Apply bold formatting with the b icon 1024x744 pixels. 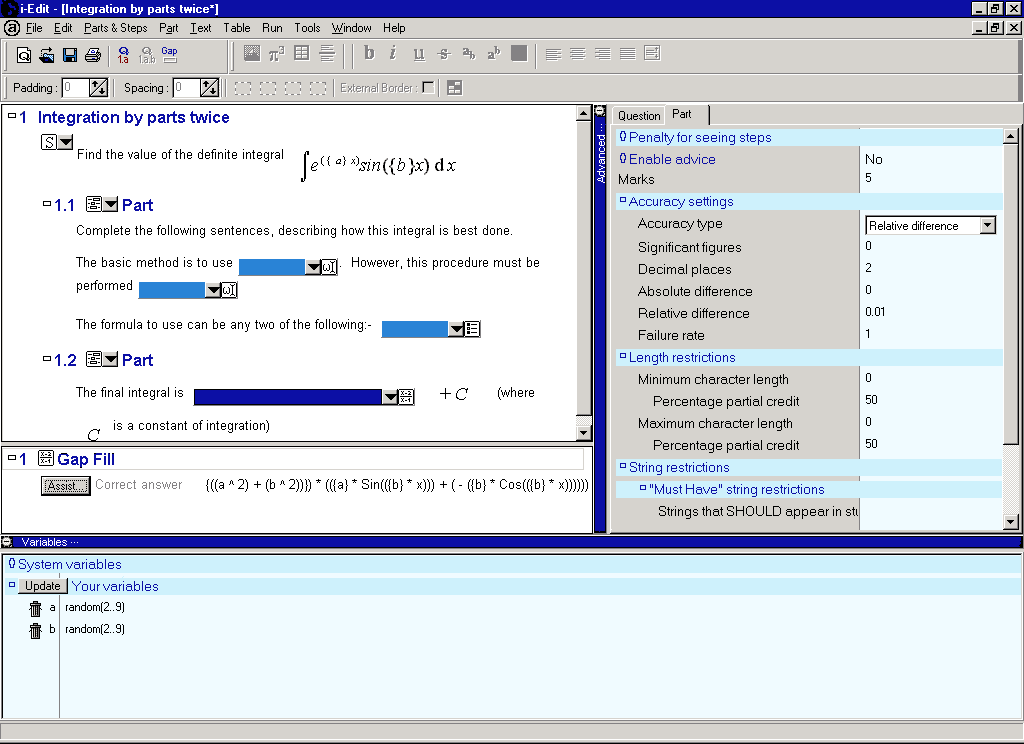(x=369, y=54)
